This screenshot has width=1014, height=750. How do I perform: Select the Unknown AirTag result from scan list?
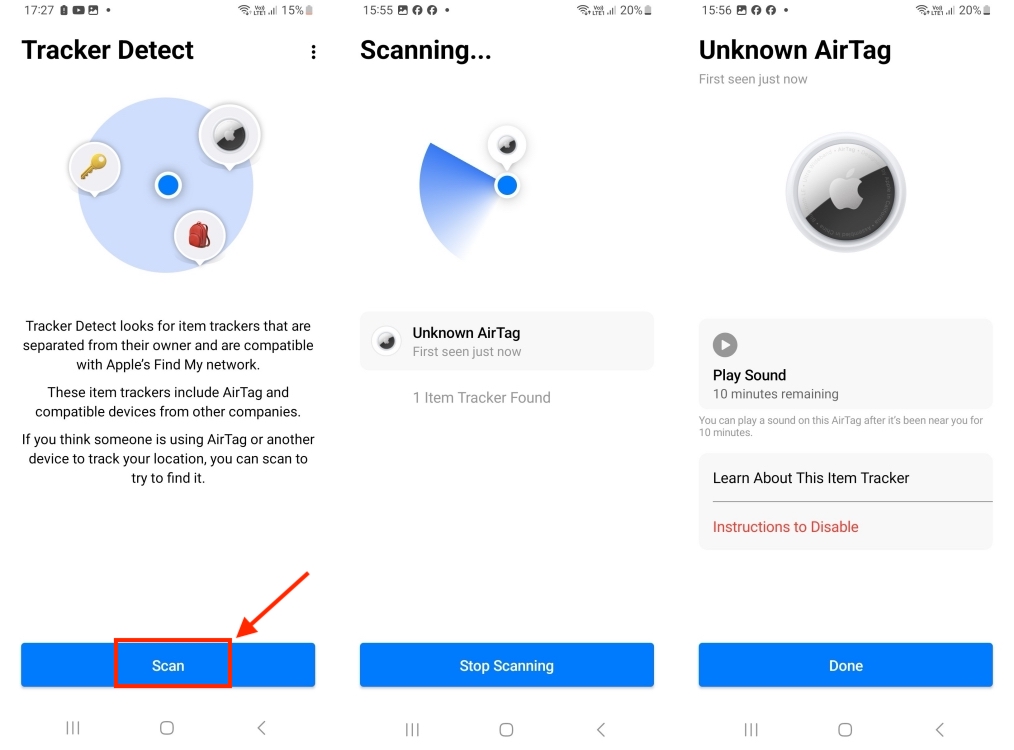[x=506, y=341]
